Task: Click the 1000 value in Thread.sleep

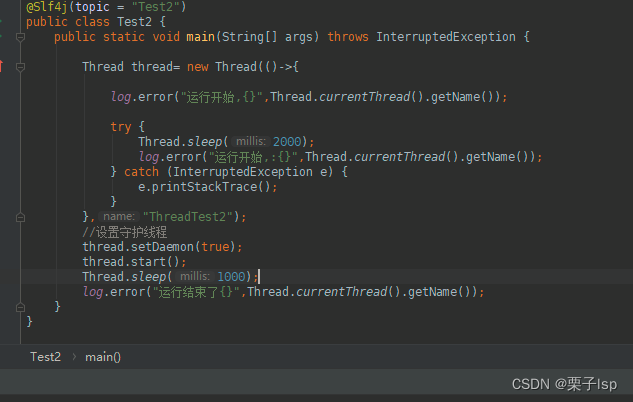Action: (x=231, y=276)
